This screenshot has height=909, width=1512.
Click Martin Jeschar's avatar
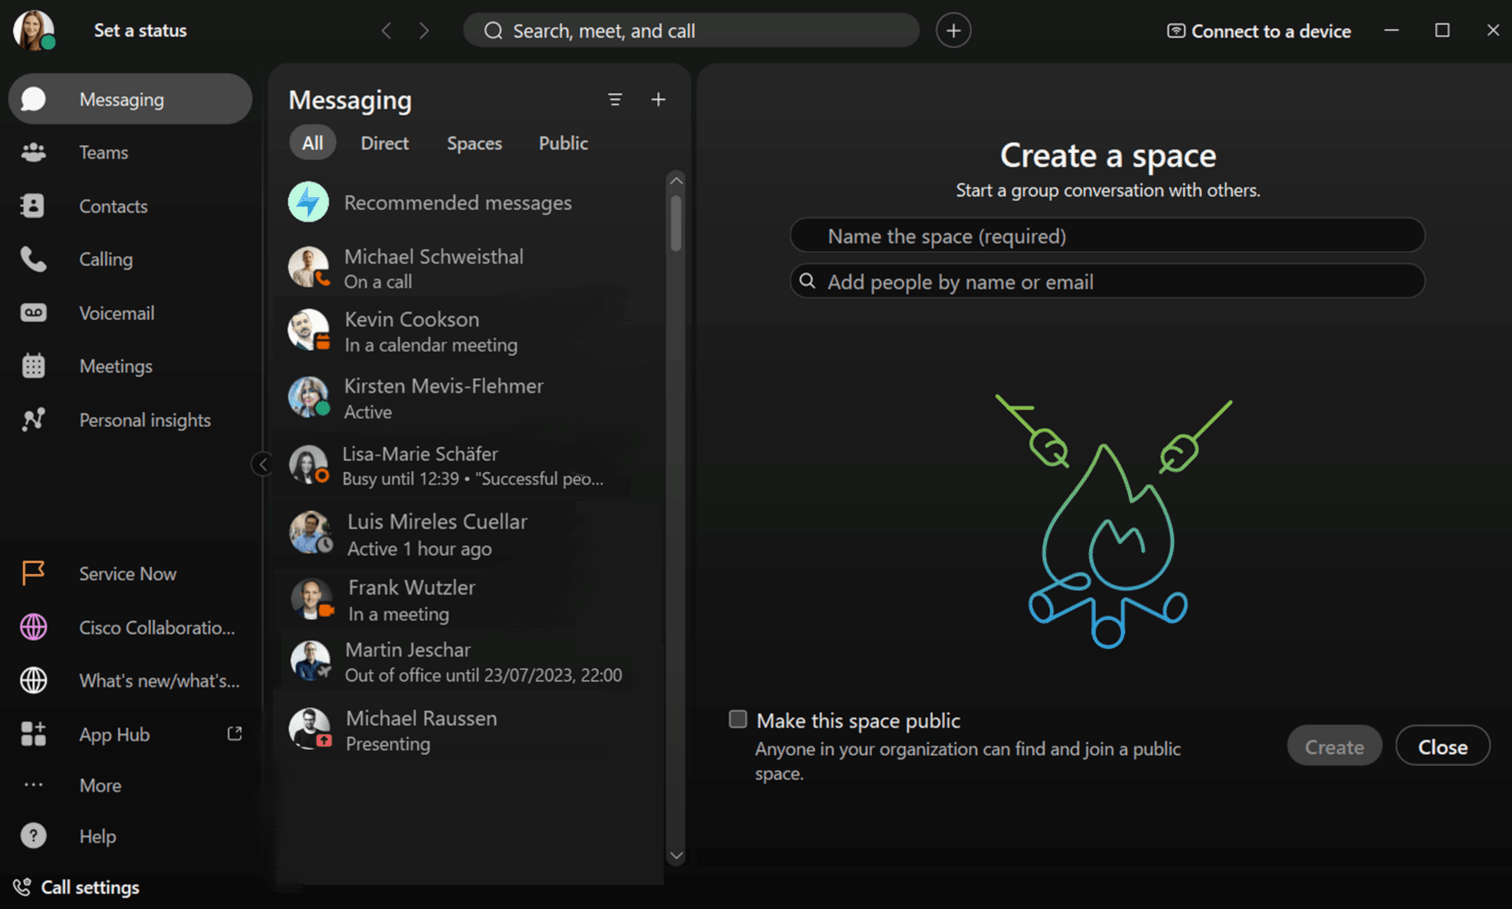point(310,661)
